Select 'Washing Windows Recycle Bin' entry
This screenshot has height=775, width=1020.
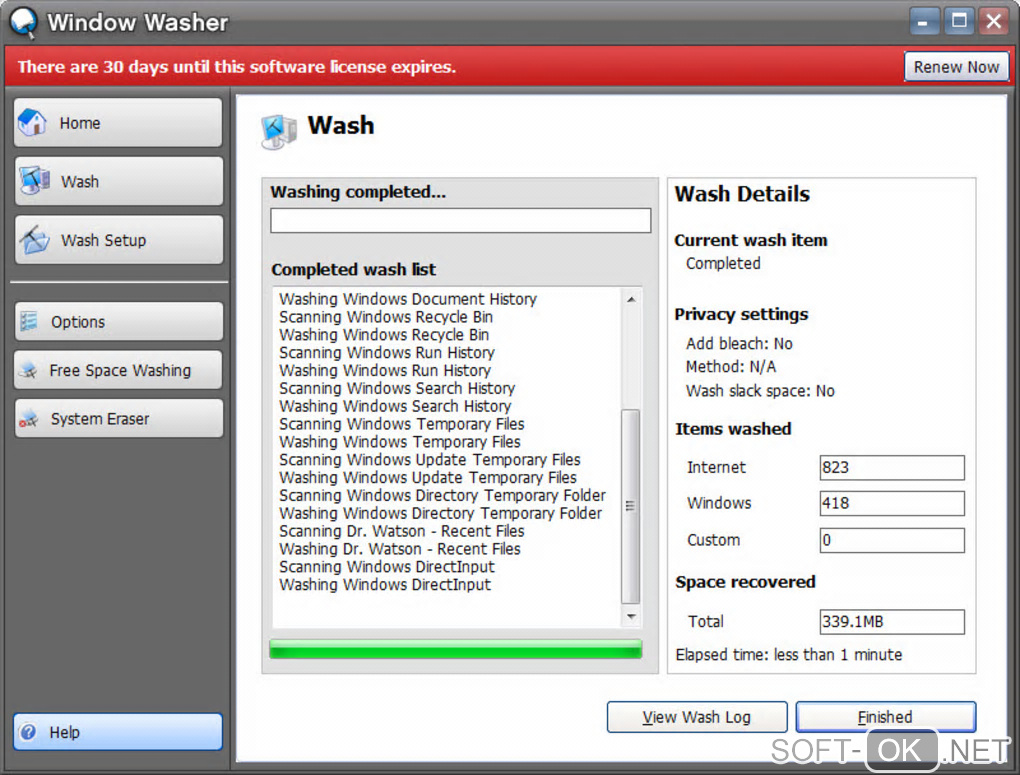point(384,334)
